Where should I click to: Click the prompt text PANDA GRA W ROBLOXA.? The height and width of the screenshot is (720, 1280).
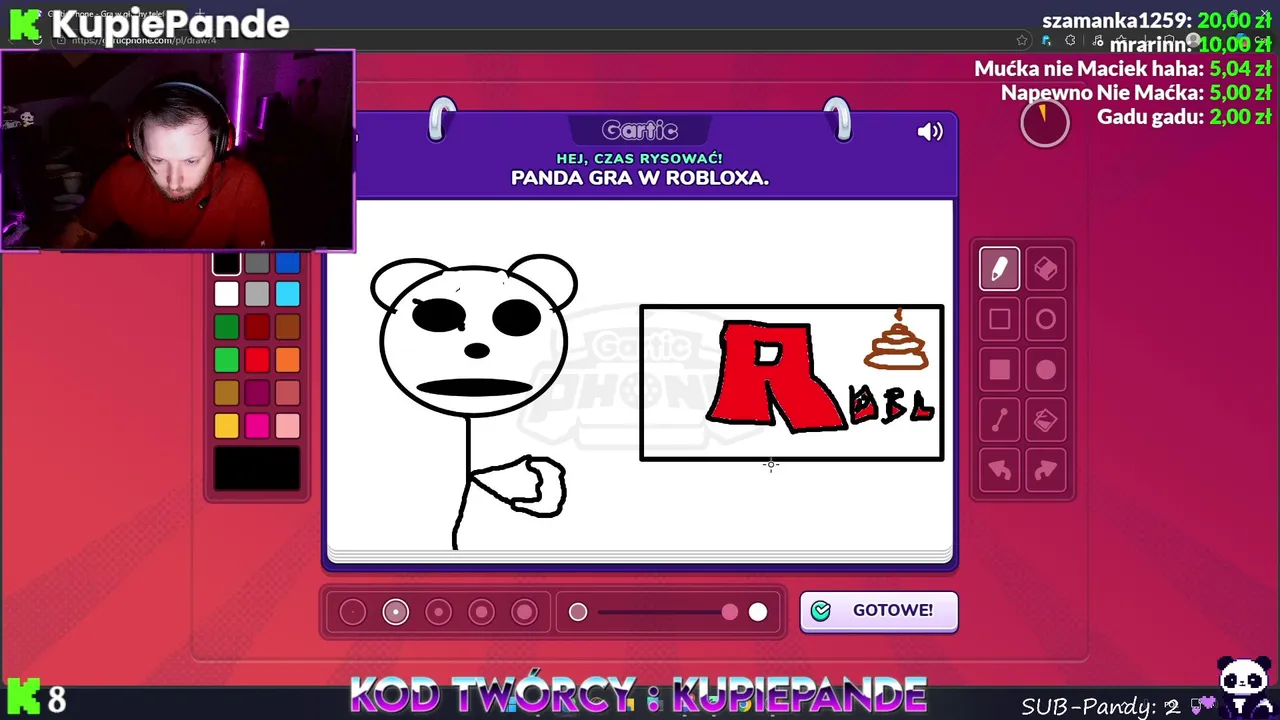click(x=640, y=178)
